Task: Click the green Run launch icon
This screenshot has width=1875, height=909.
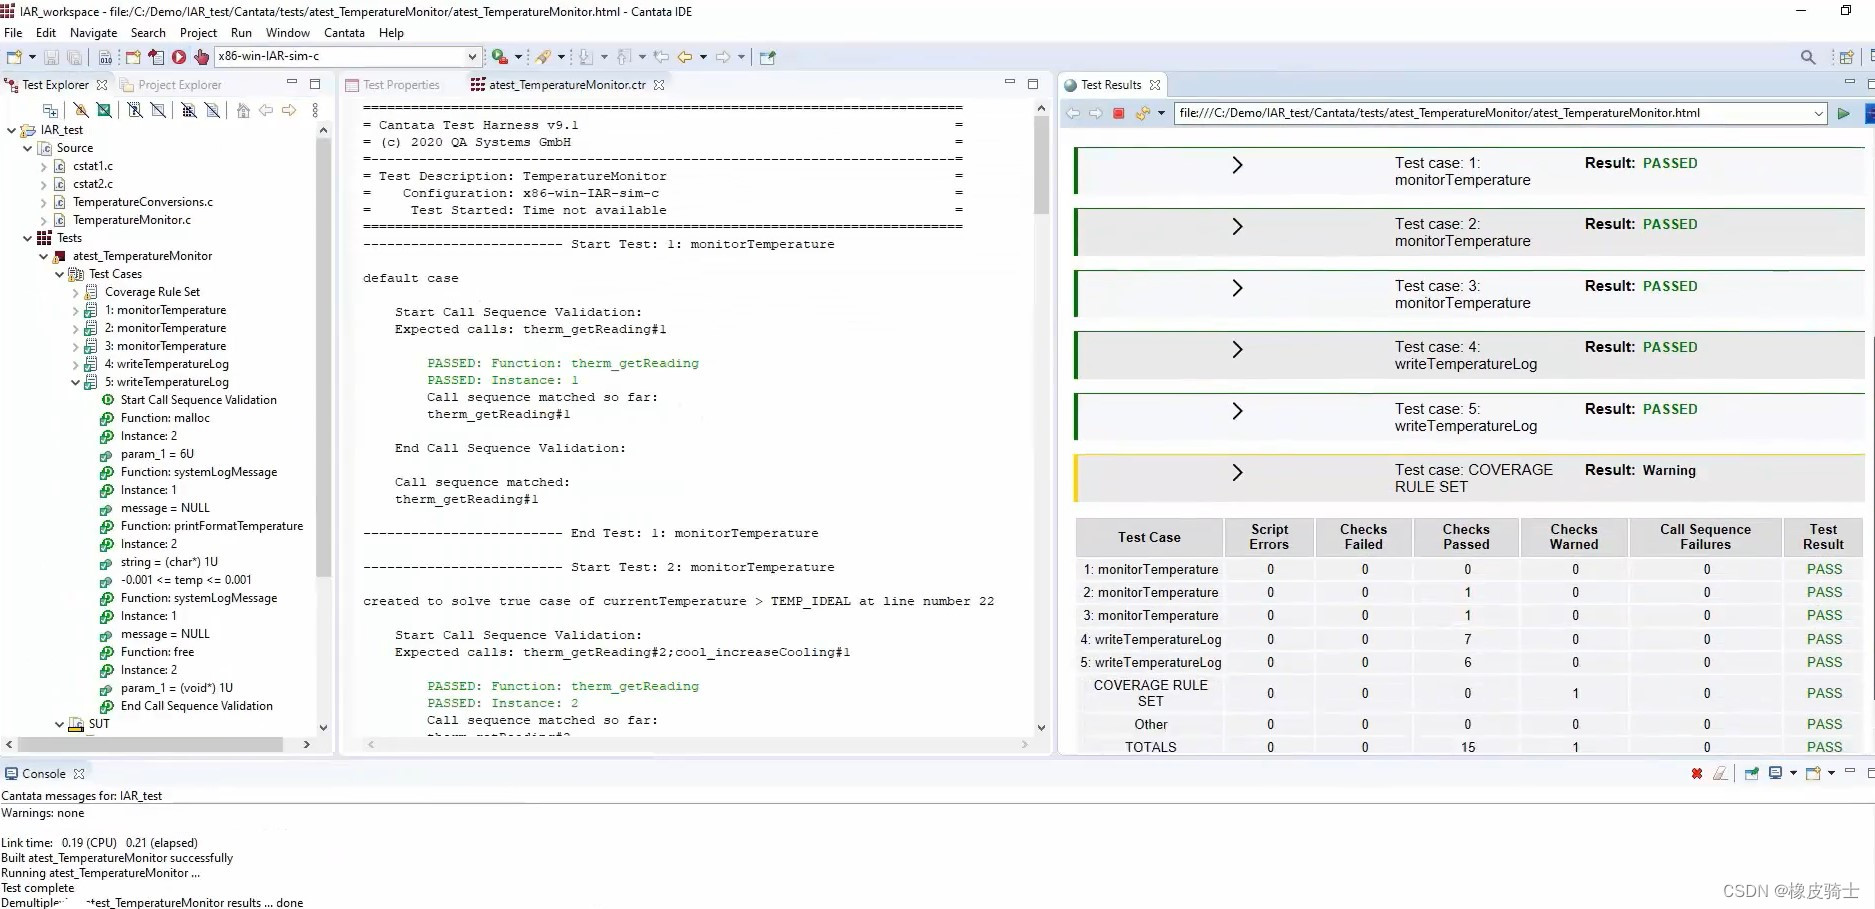Action: (x=499, y=57)
